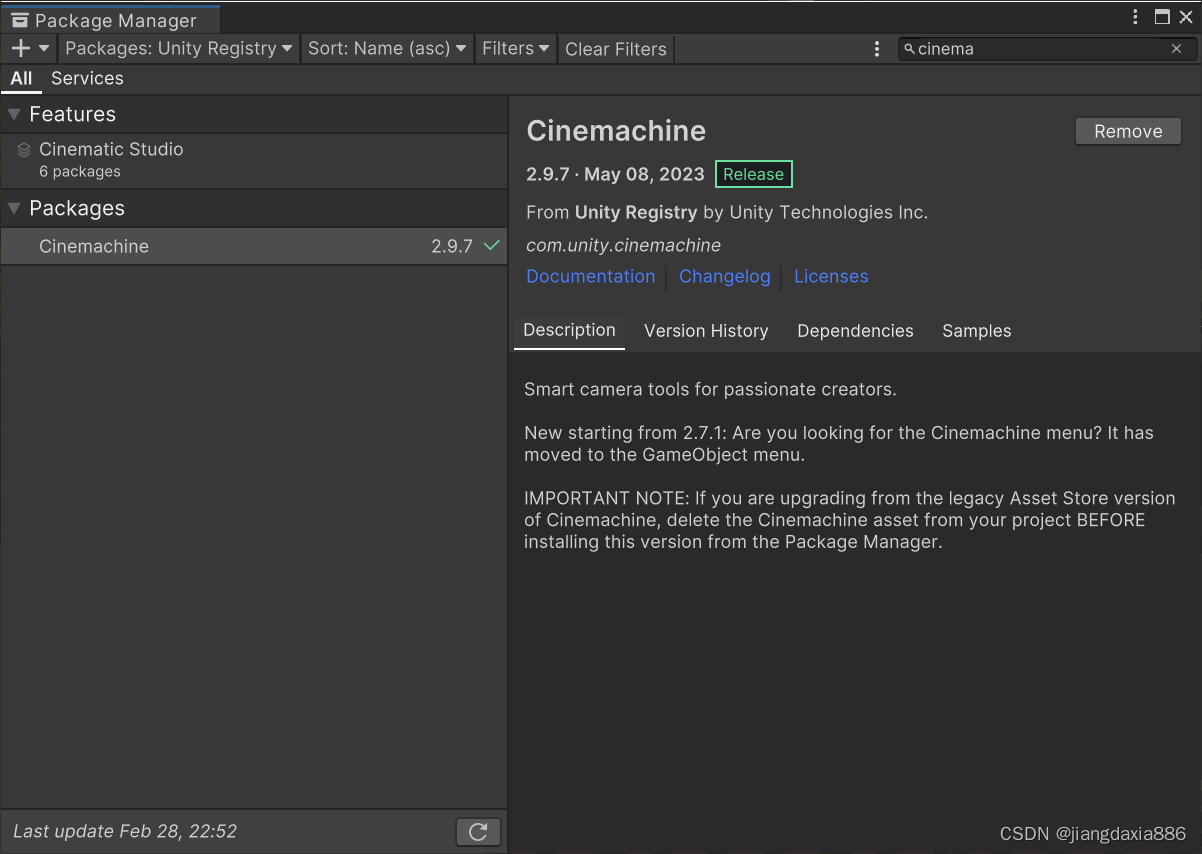
Task: Switch to the Services tab
Action: (87, 78)
